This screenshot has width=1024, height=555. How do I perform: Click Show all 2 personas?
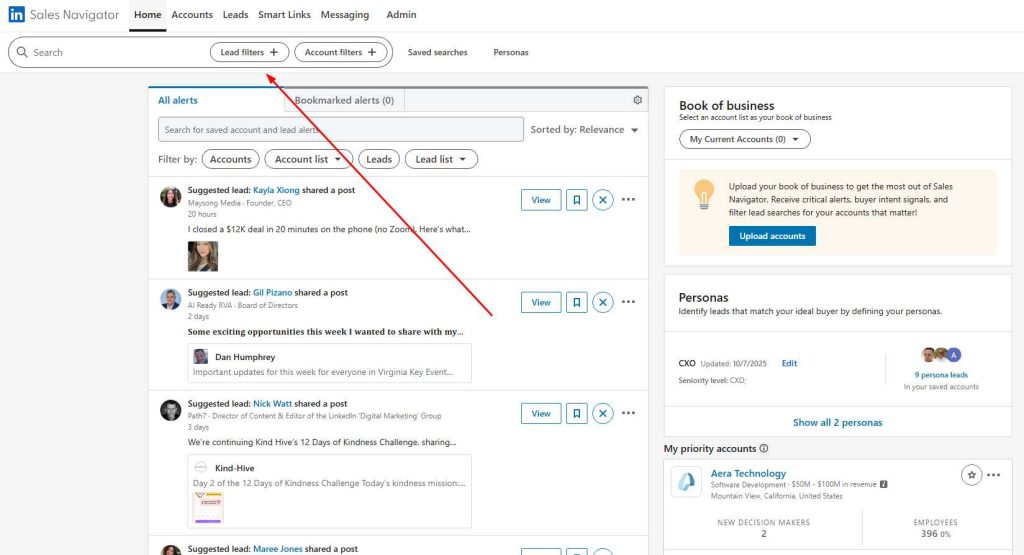pos(837,422)
